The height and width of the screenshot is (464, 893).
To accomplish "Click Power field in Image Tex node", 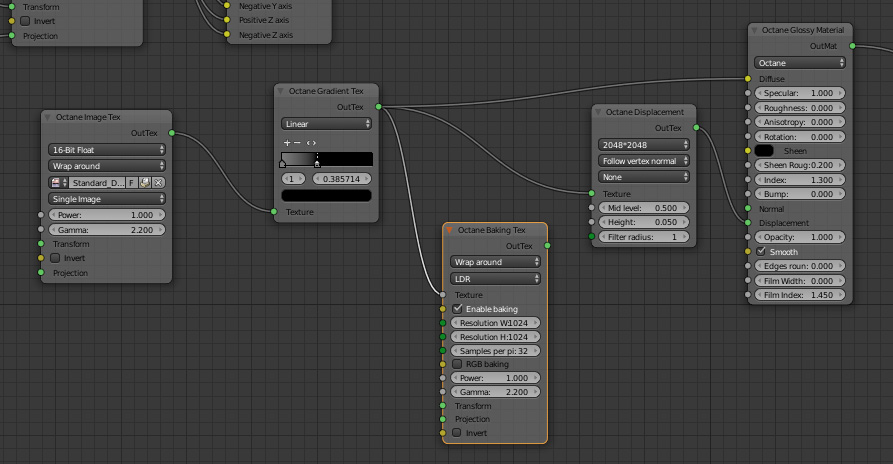I will pyautogui.click(x=106, y=215).
